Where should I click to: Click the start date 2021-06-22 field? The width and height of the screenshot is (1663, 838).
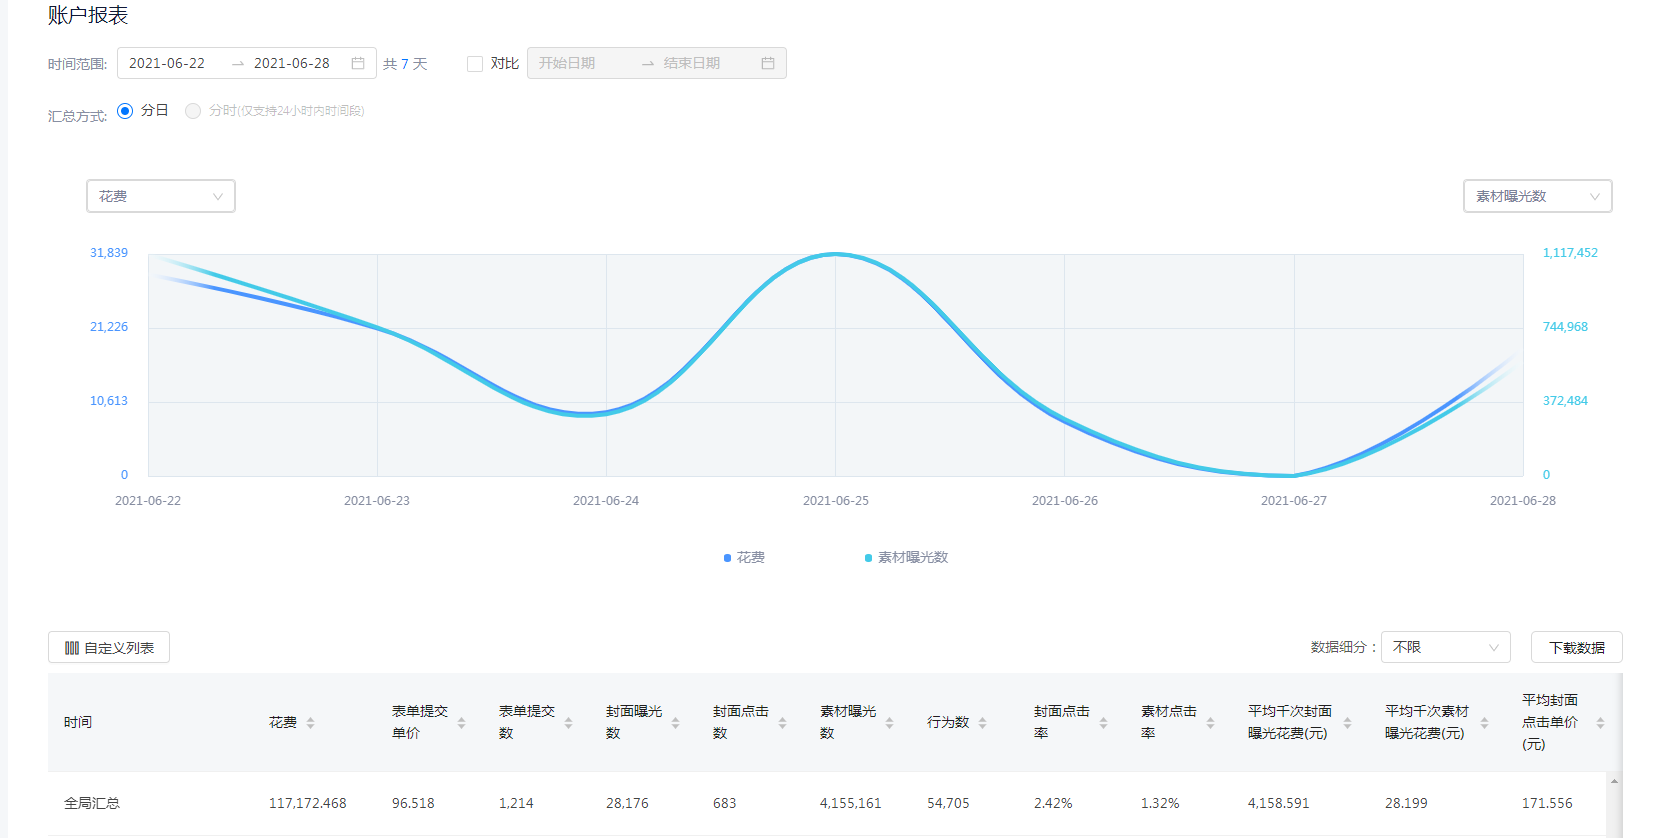click(x=167, y=63)
